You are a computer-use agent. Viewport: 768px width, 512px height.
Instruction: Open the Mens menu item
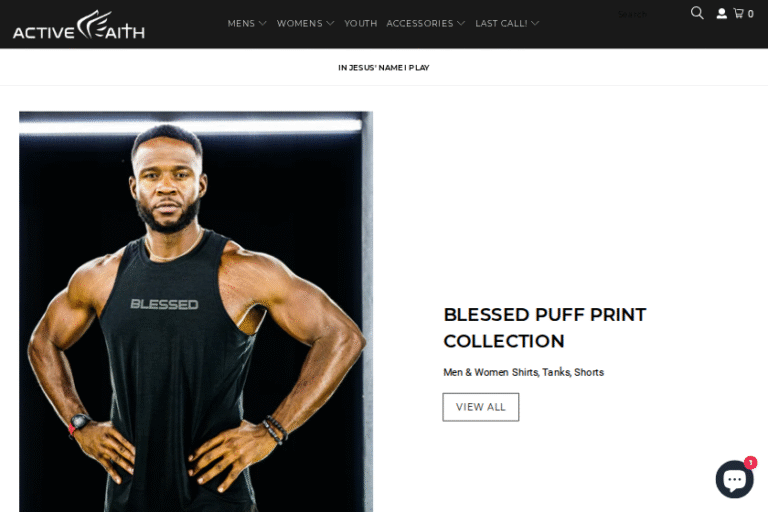pyautogui.click(x=241, y=23)
